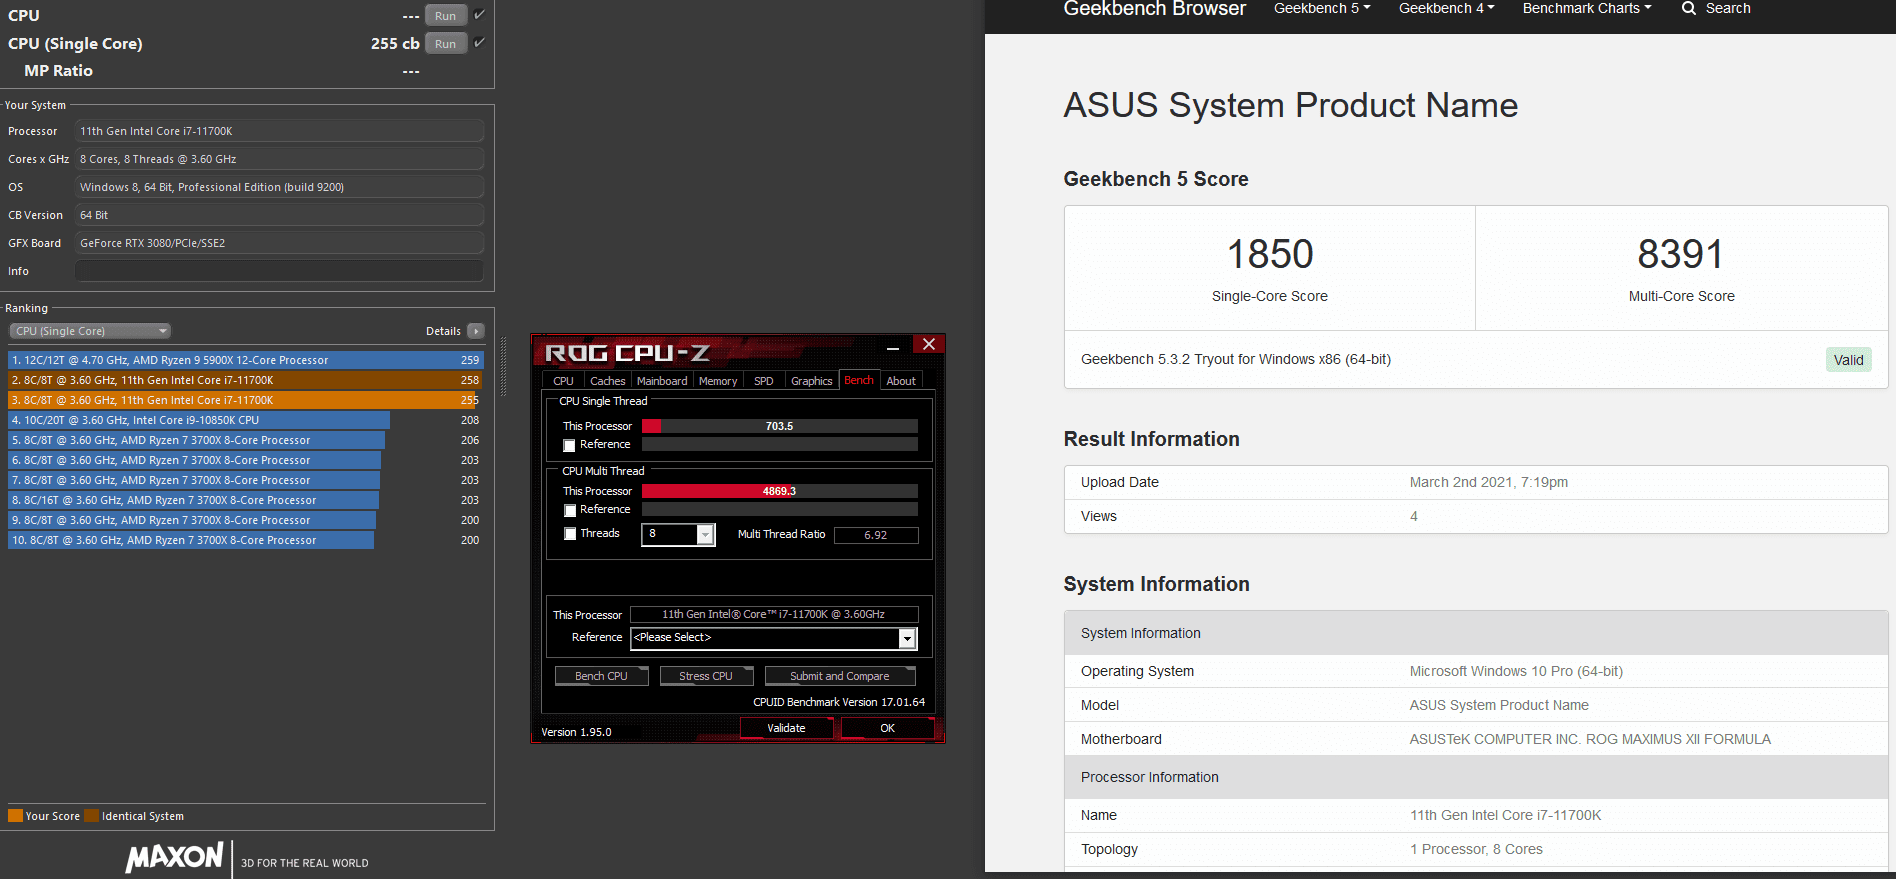Image resolution: width=1896 pixels, height=879 pixels.
Task: Click the multi thread score bar 4869.3
Action: [780, 491]
